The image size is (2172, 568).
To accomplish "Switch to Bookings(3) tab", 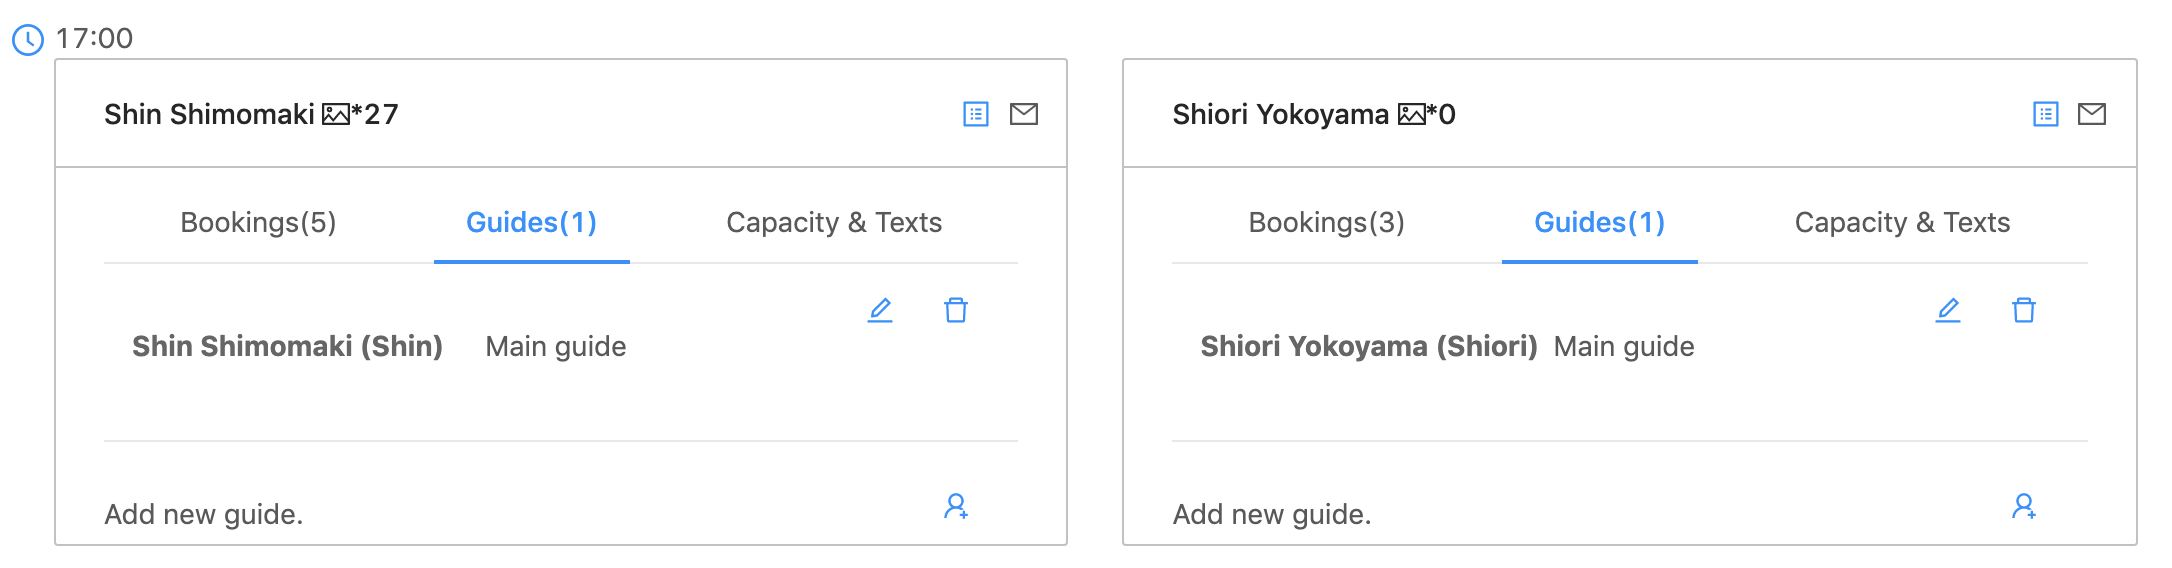I will tap(1326, 222).
